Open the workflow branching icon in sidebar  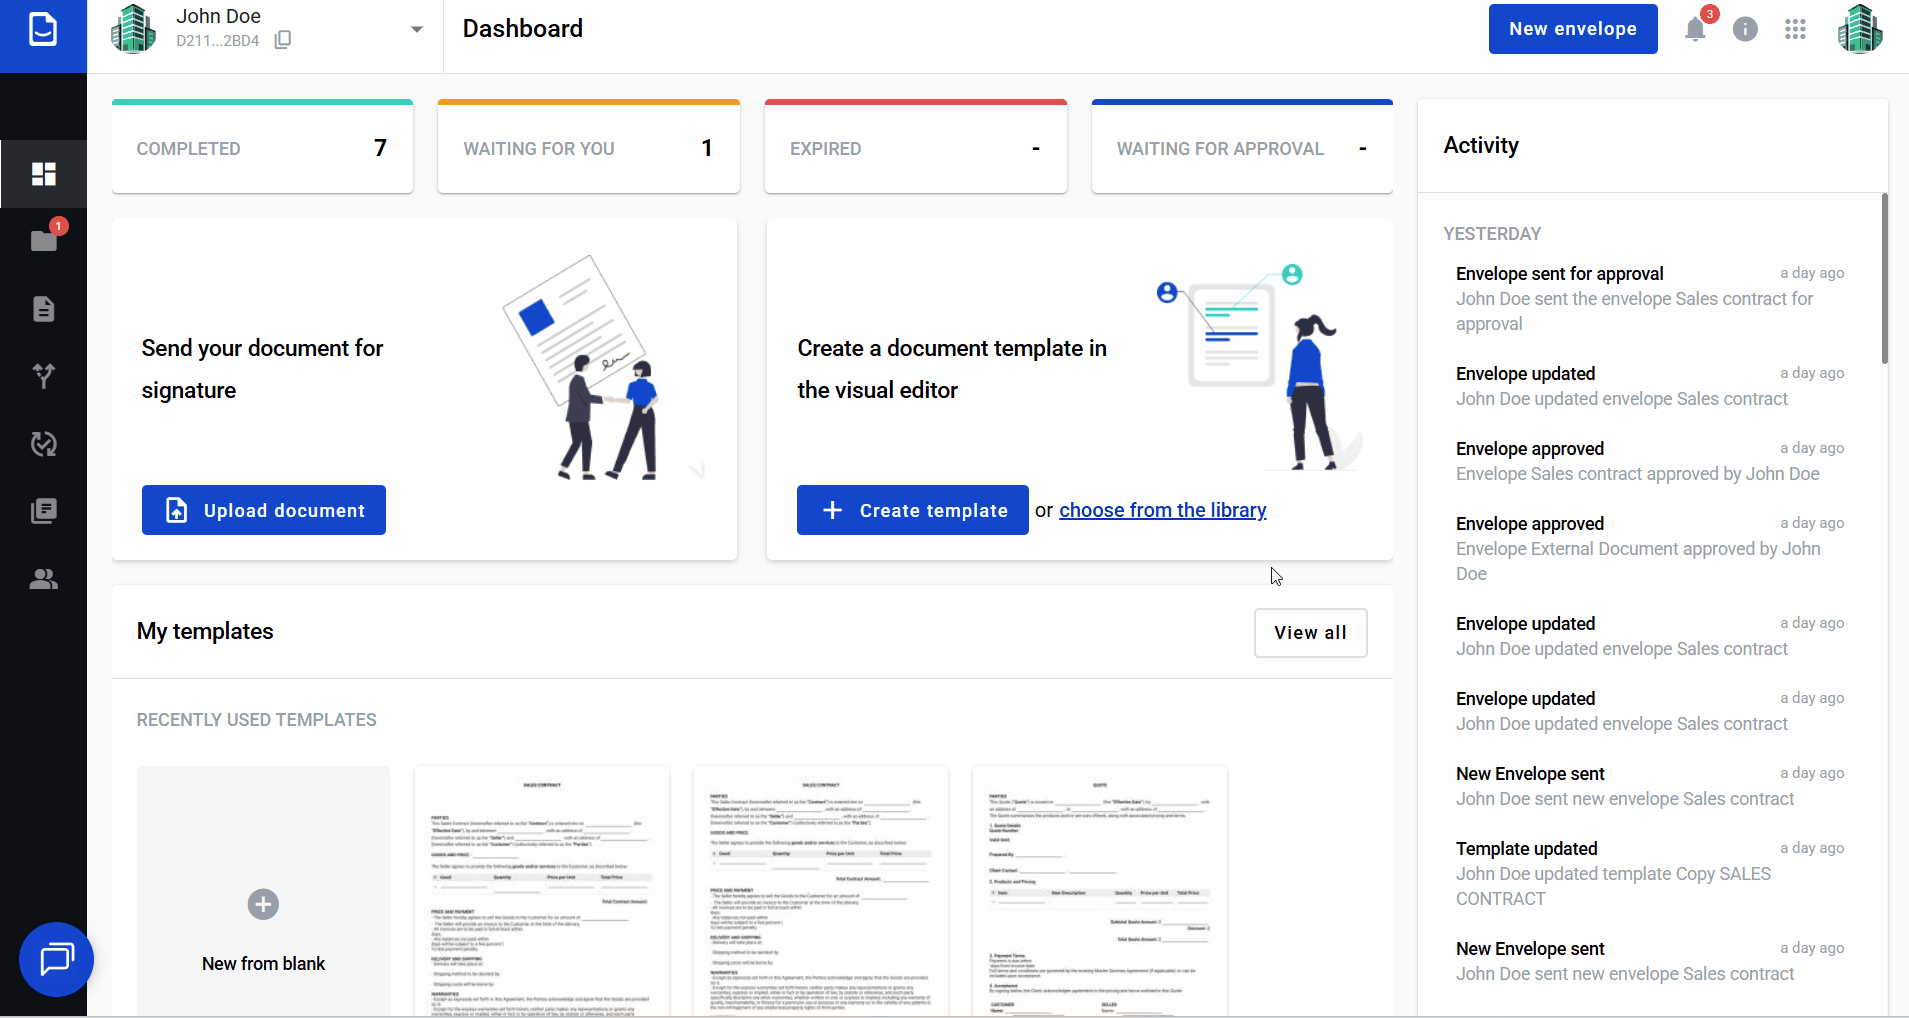click(43, 376)
